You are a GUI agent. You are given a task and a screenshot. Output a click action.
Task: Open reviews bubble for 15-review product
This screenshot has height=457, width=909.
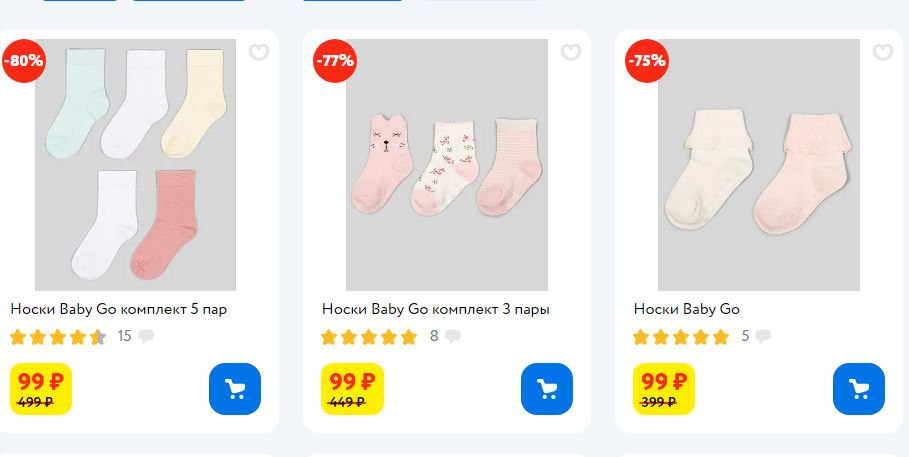click(x=146, y=336)
